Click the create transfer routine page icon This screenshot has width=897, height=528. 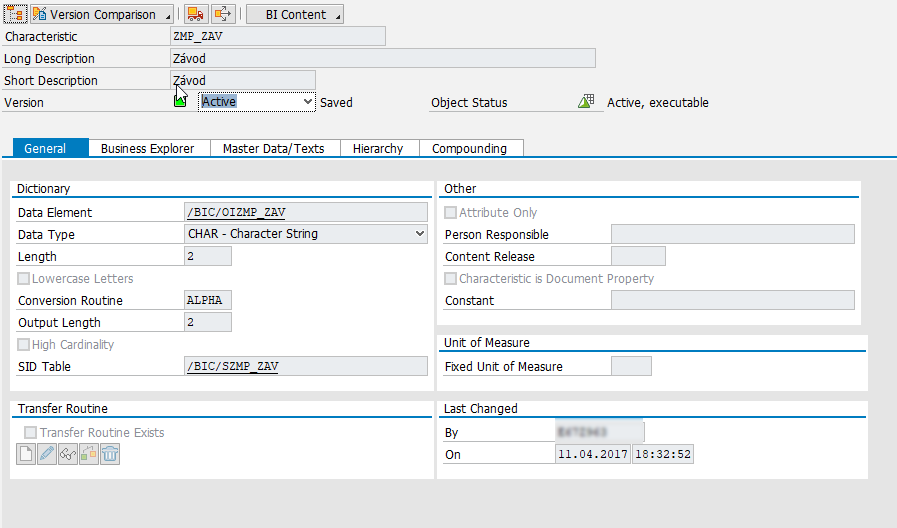coord(27,454)
